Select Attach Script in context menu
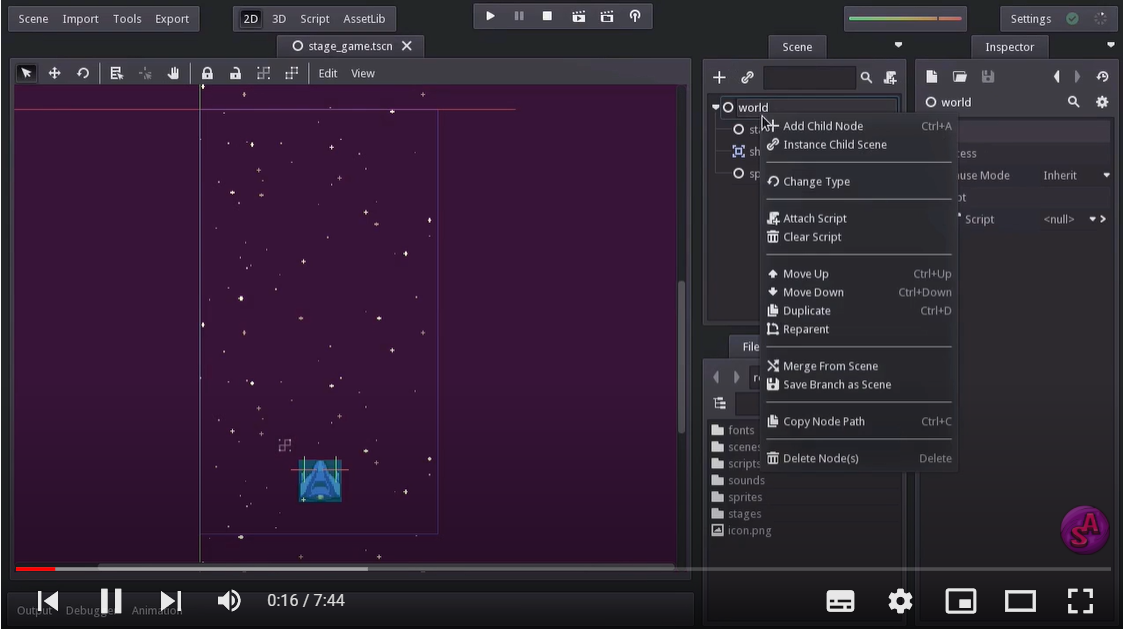The image size is (1123, 629). click(859, 219)
